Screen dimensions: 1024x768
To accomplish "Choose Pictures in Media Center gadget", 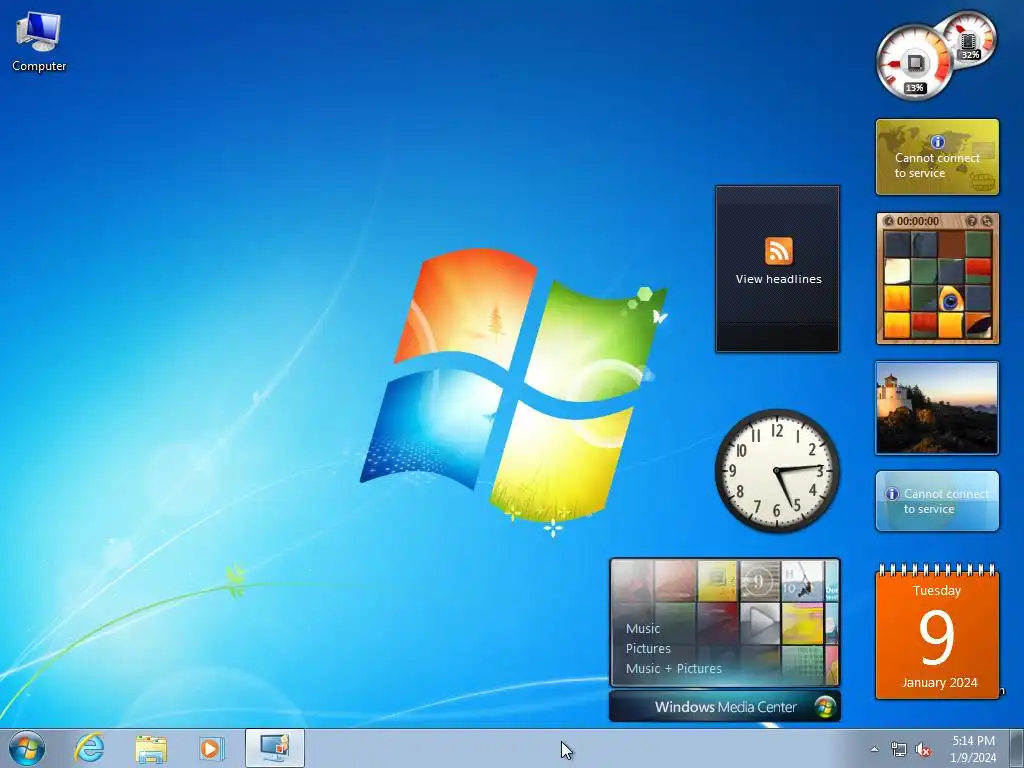I will (648, 648).
